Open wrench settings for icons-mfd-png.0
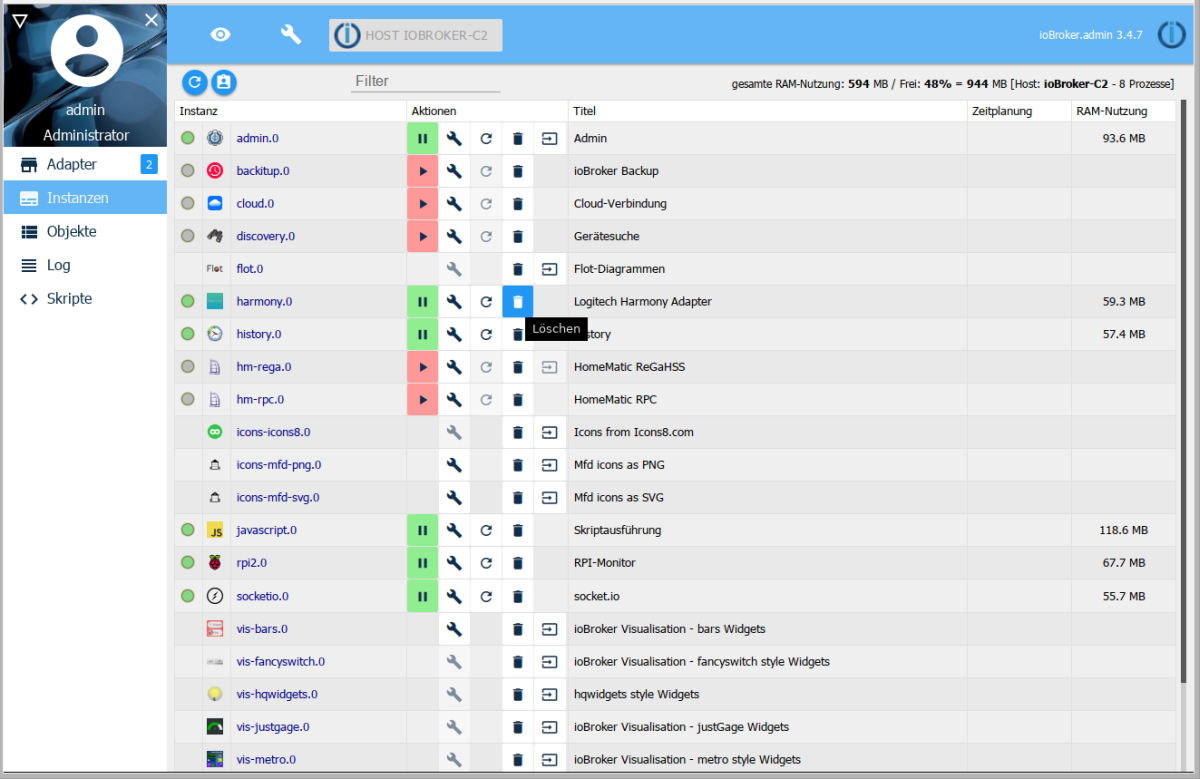This screenshot has height=779, width=1200. pos(454,465)
